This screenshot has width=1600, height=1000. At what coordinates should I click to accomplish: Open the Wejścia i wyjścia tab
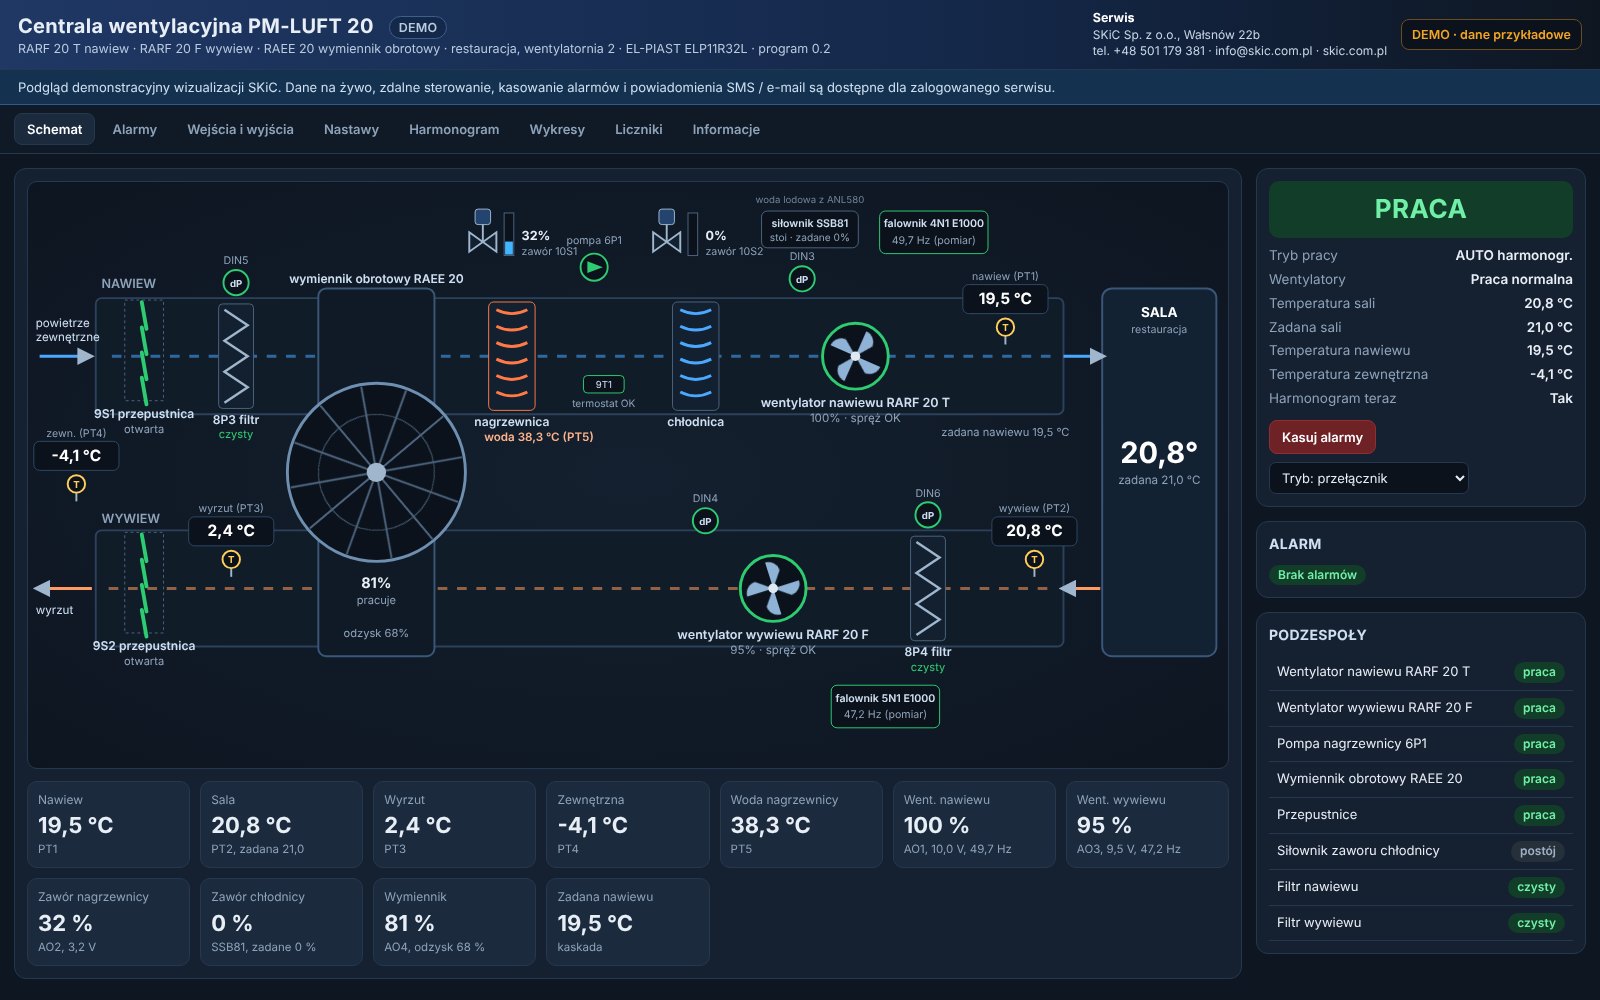[240, 129]
